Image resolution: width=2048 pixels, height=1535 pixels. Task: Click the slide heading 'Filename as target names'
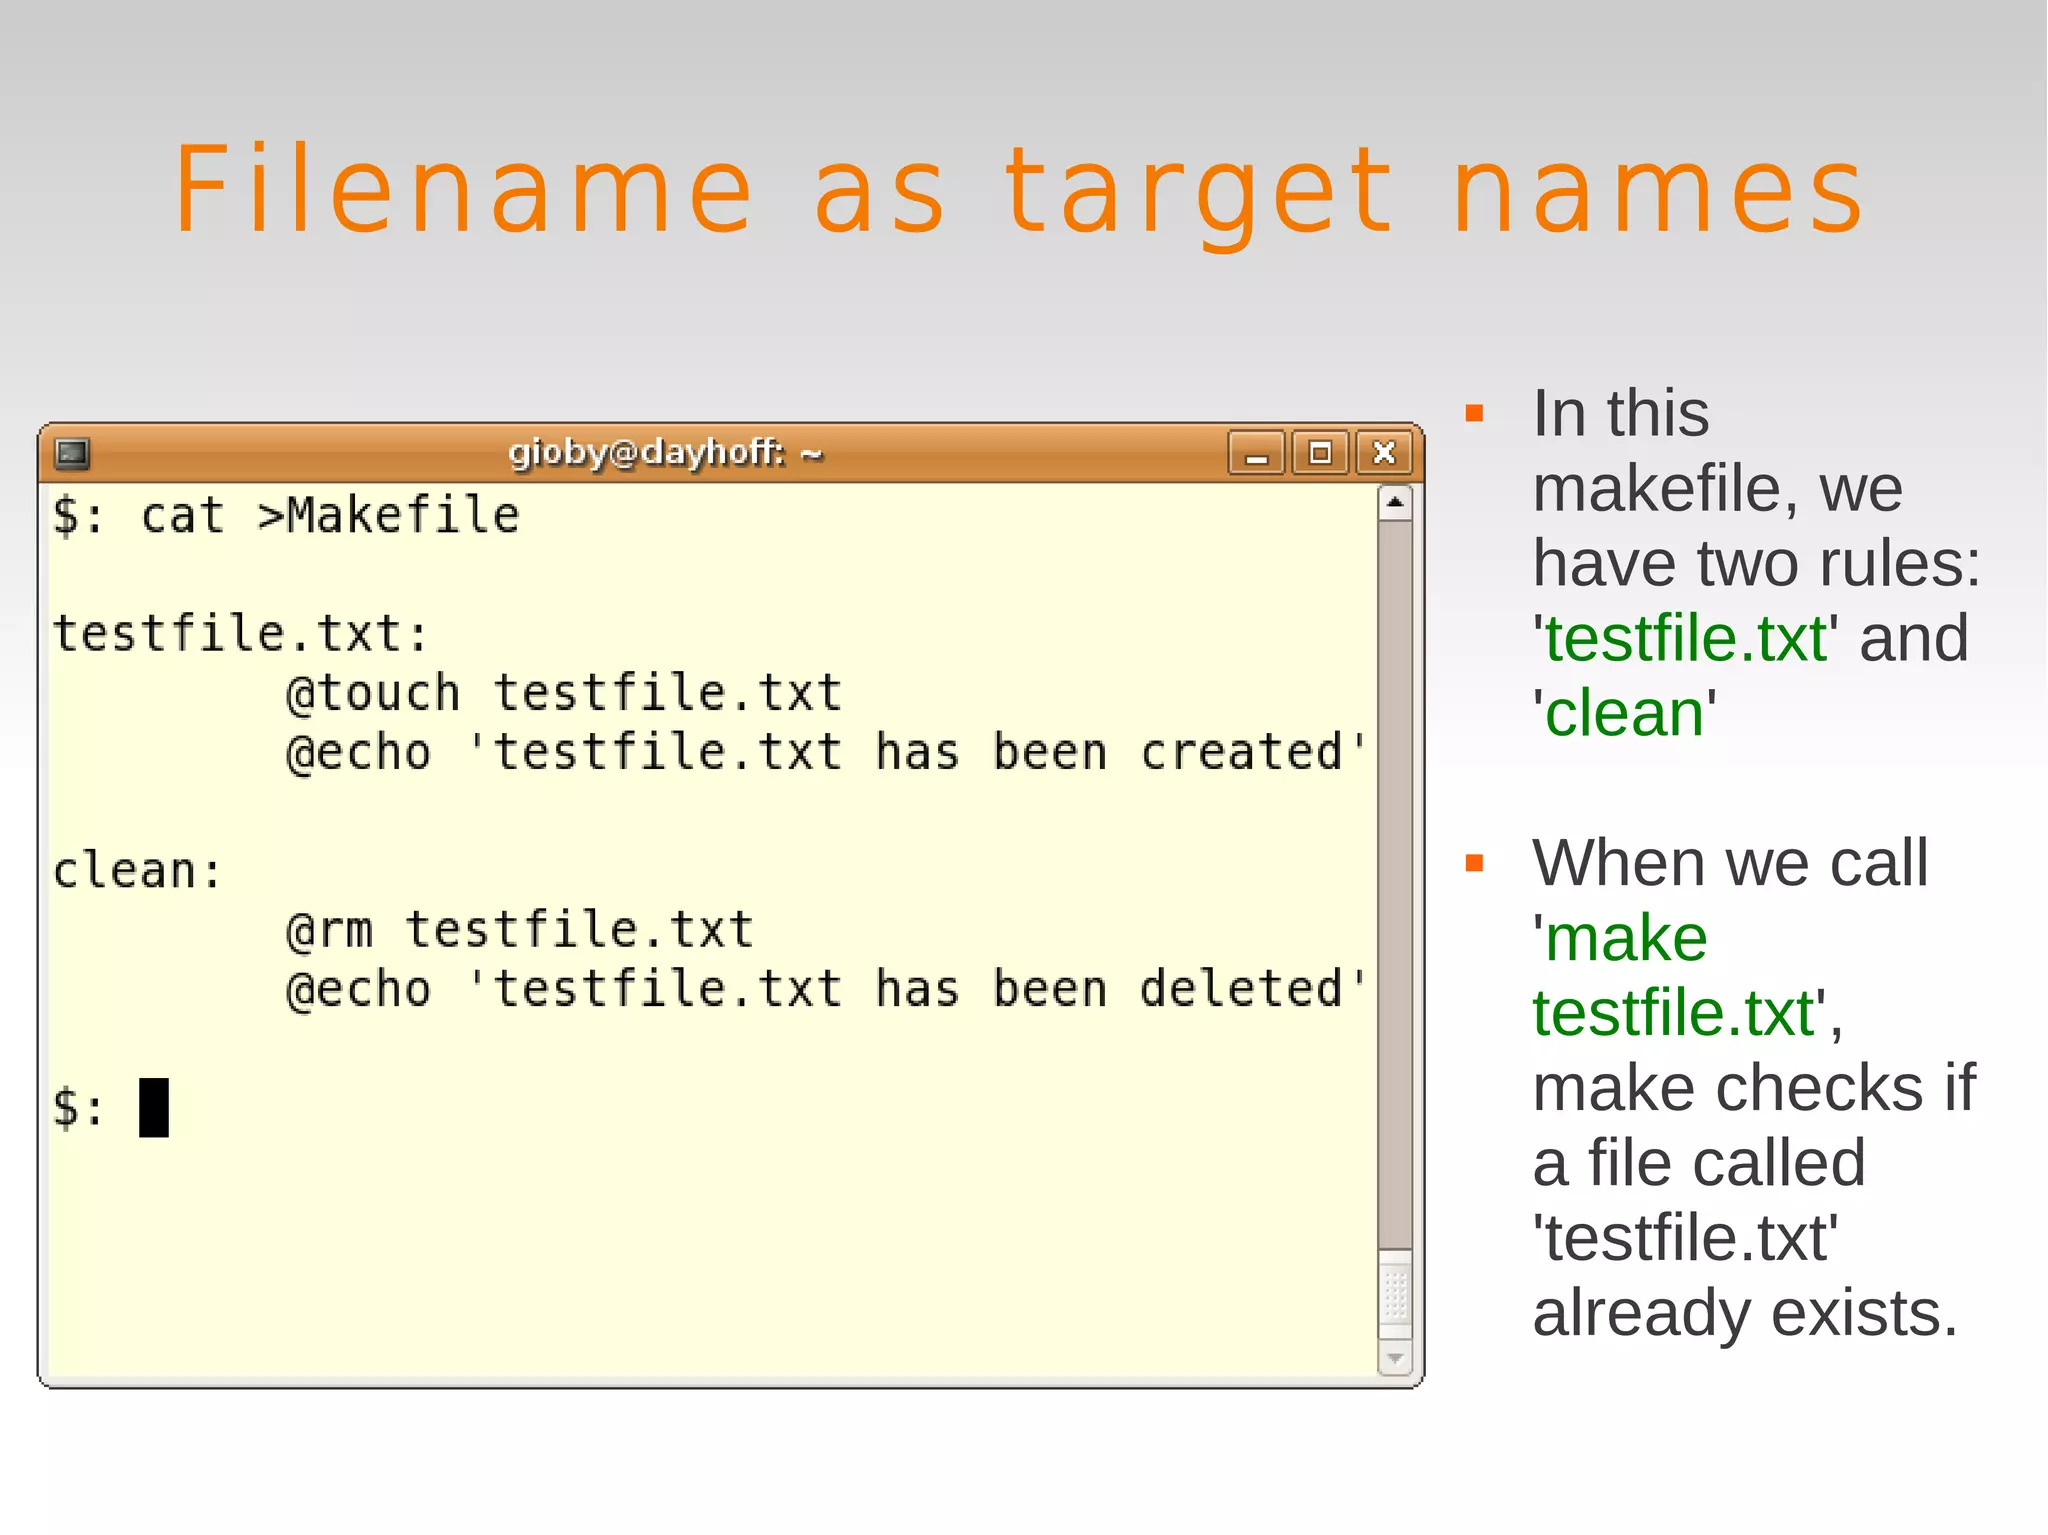click(1020, 190)
